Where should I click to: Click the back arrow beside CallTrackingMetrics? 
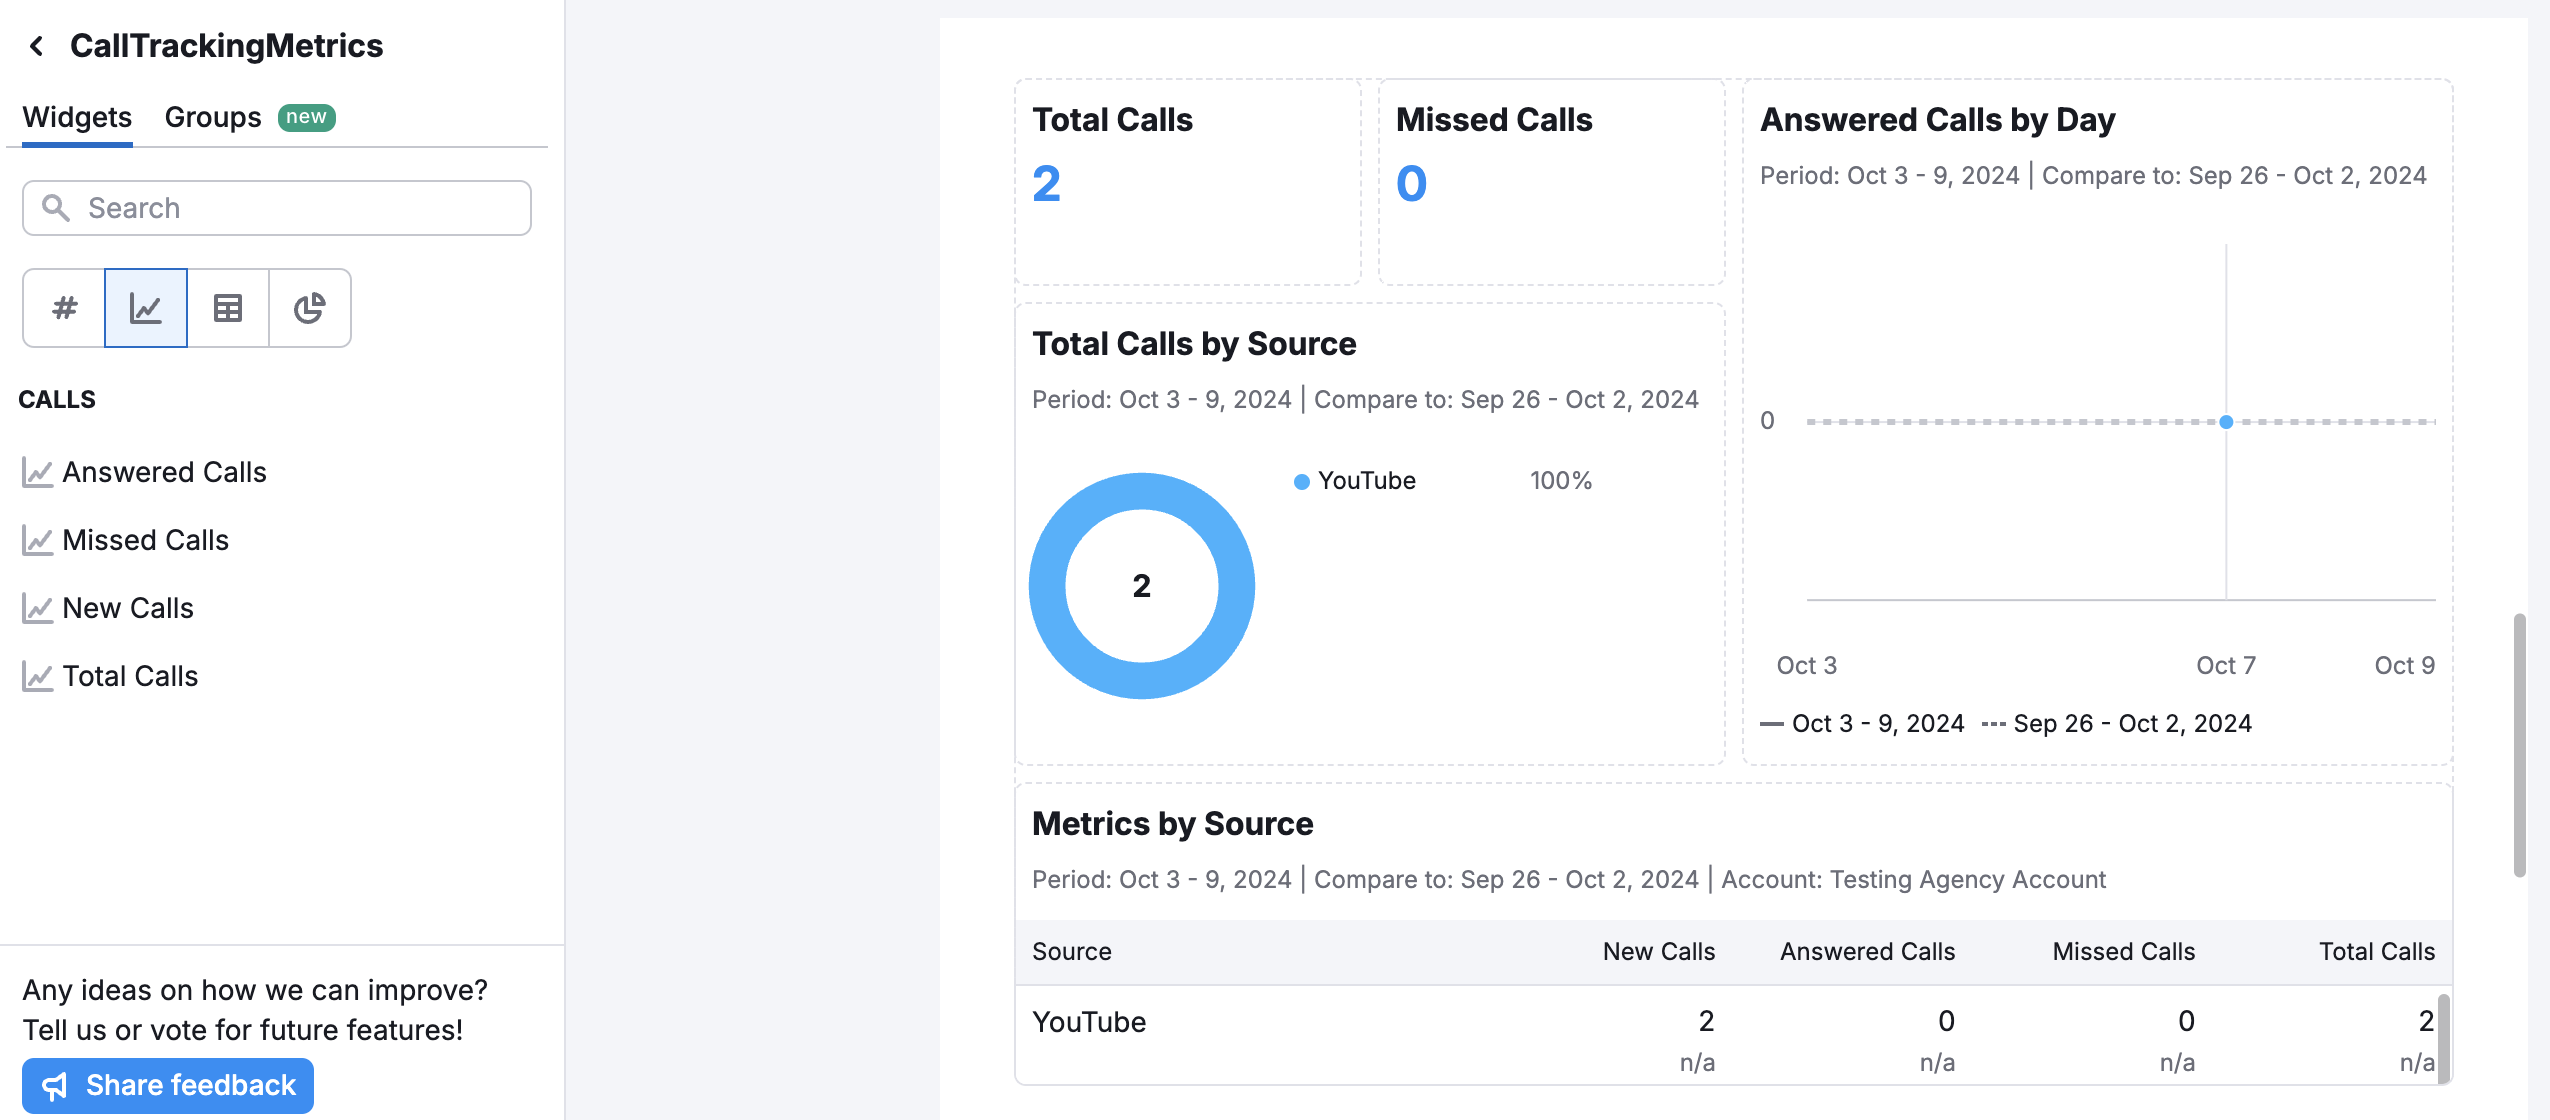(x=36, y=46)
